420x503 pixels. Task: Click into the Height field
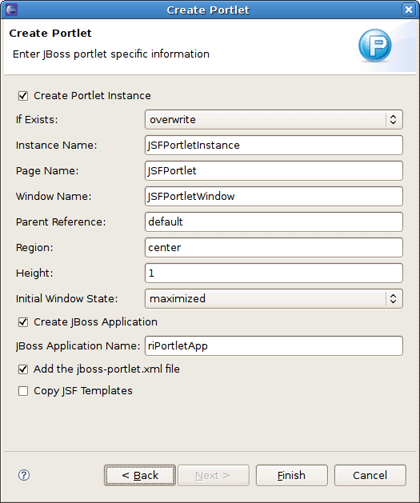click(x=274, y=273)
